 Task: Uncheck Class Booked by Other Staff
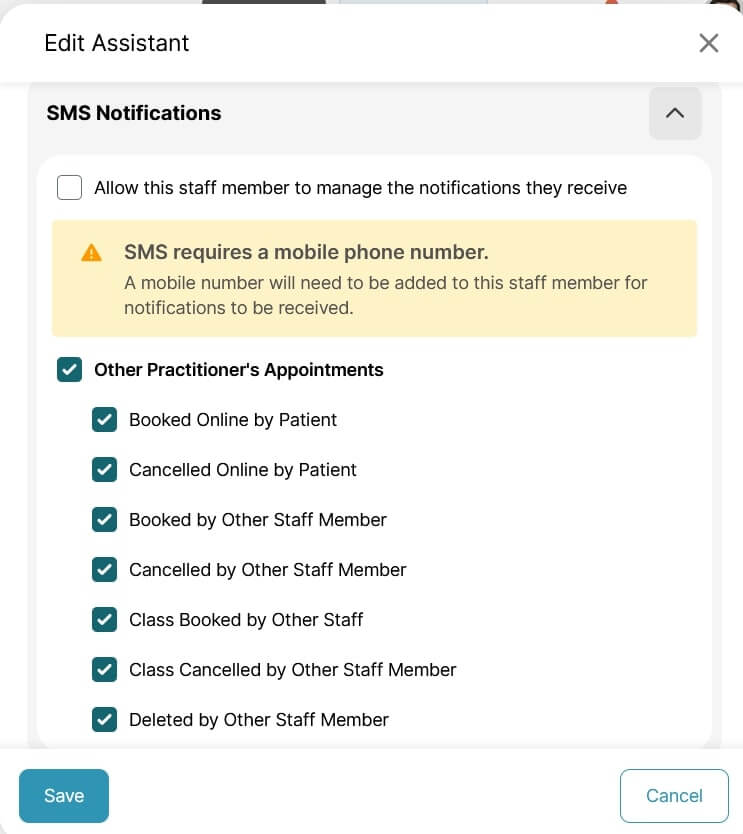point(105,620)
